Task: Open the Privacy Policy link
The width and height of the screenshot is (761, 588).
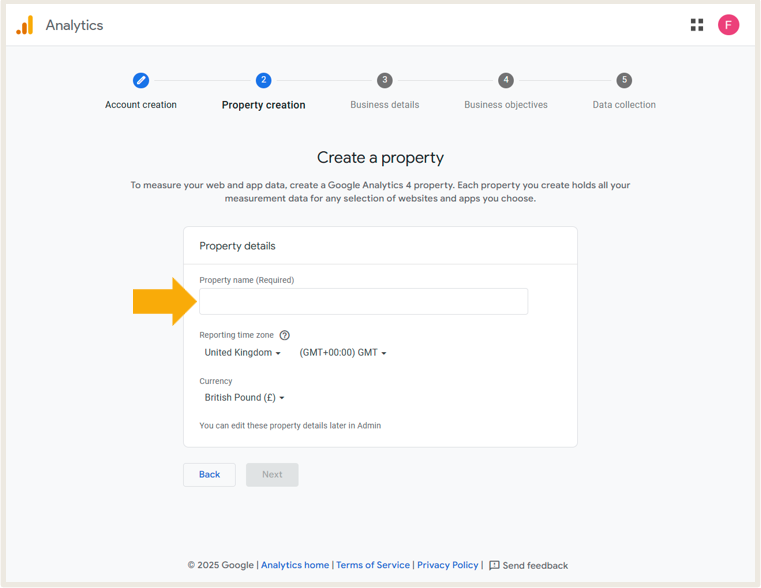Action: coord(447,565)
